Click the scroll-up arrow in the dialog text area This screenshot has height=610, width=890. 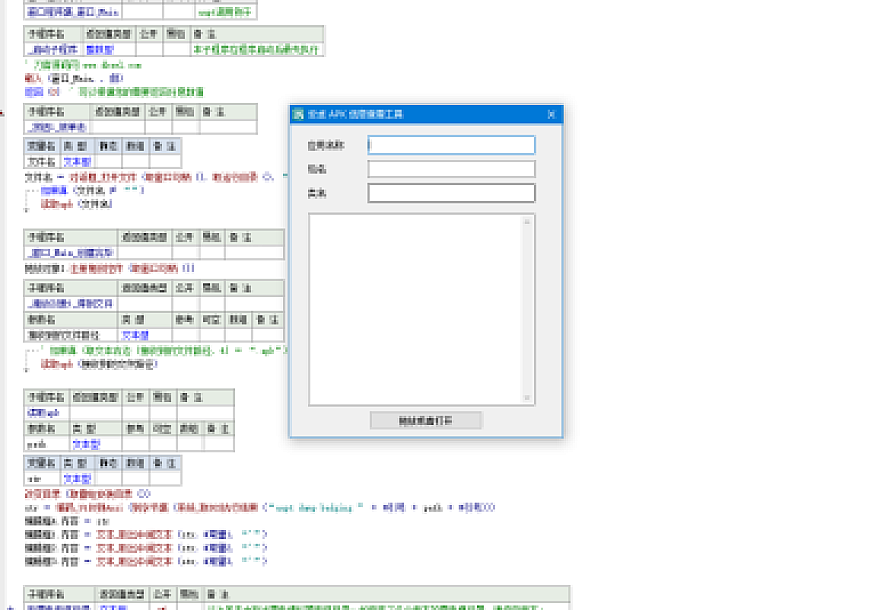click(x=529, y=220)
